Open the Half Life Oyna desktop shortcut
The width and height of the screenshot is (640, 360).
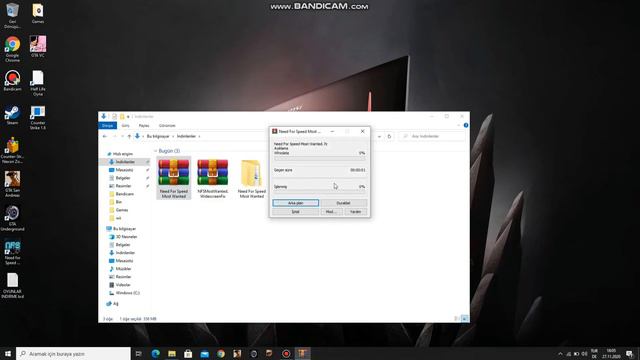point(38,83)
